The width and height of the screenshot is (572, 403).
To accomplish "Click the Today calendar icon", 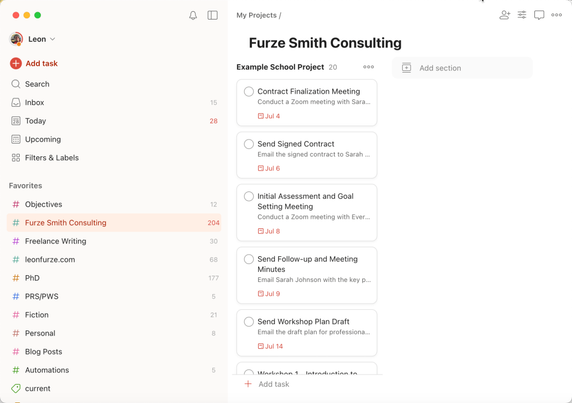I will click(x=16, y=121).
